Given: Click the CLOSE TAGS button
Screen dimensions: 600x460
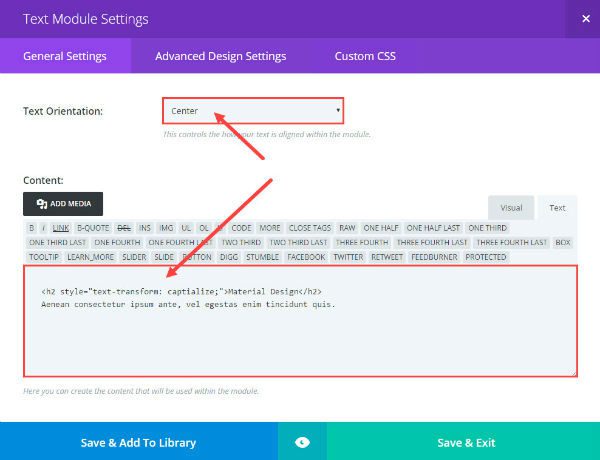Looking at the screenshot, I should (310, 228).
